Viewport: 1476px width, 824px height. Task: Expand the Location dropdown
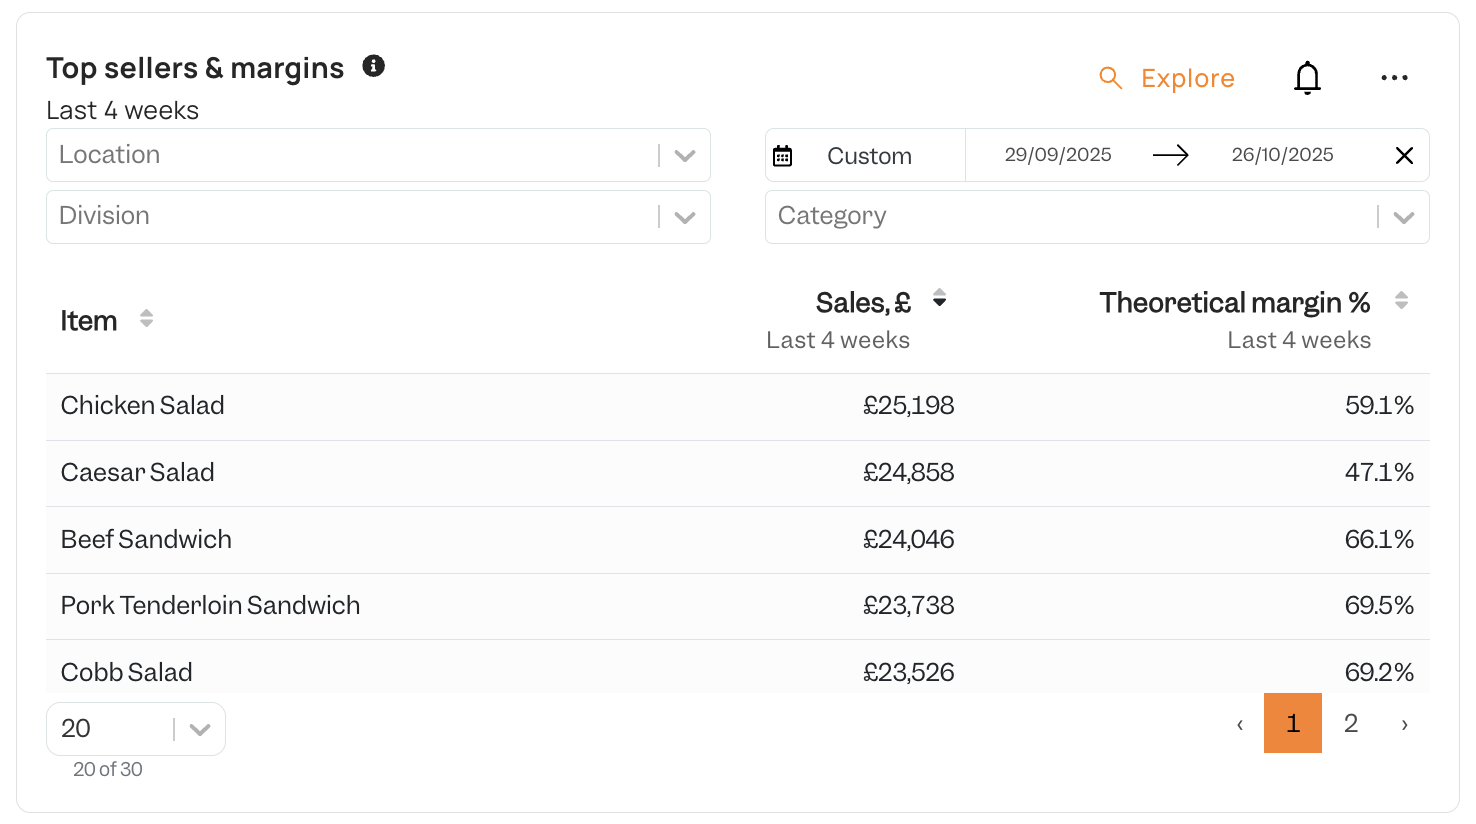(x=378, y=155)
